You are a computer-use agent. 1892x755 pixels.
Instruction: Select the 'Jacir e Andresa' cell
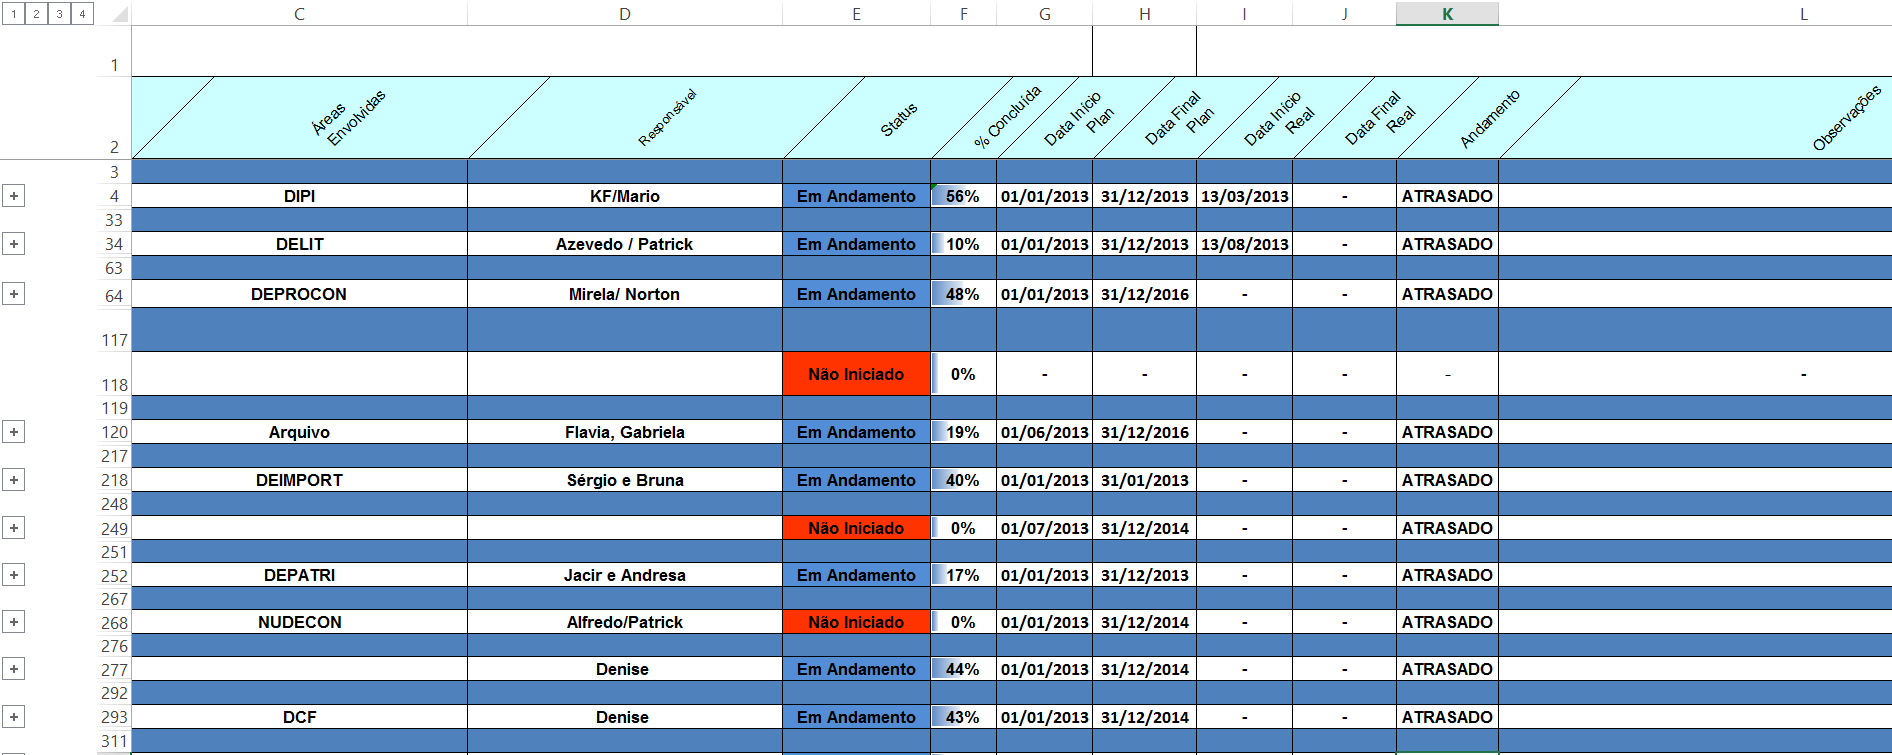(625, 575)
